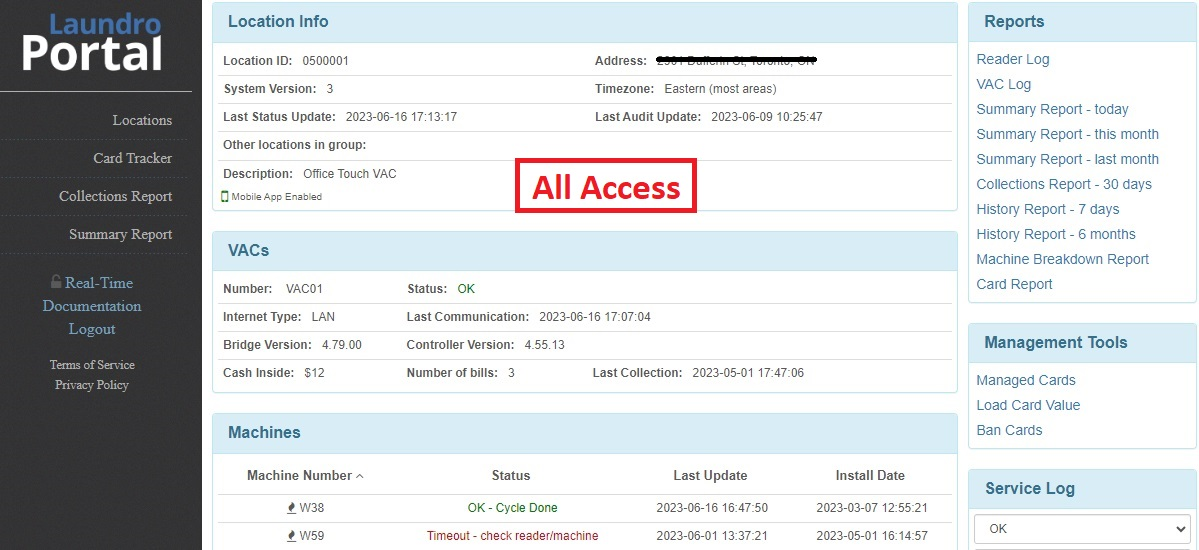Sort by Machine Number using the caret arrow

(359, 476)
